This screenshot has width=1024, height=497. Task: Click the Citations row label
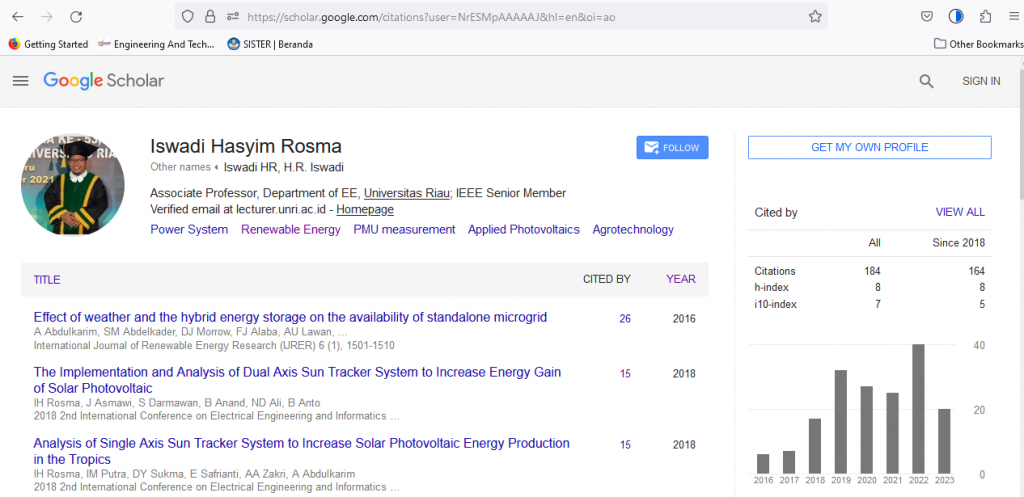pos(775,271)
